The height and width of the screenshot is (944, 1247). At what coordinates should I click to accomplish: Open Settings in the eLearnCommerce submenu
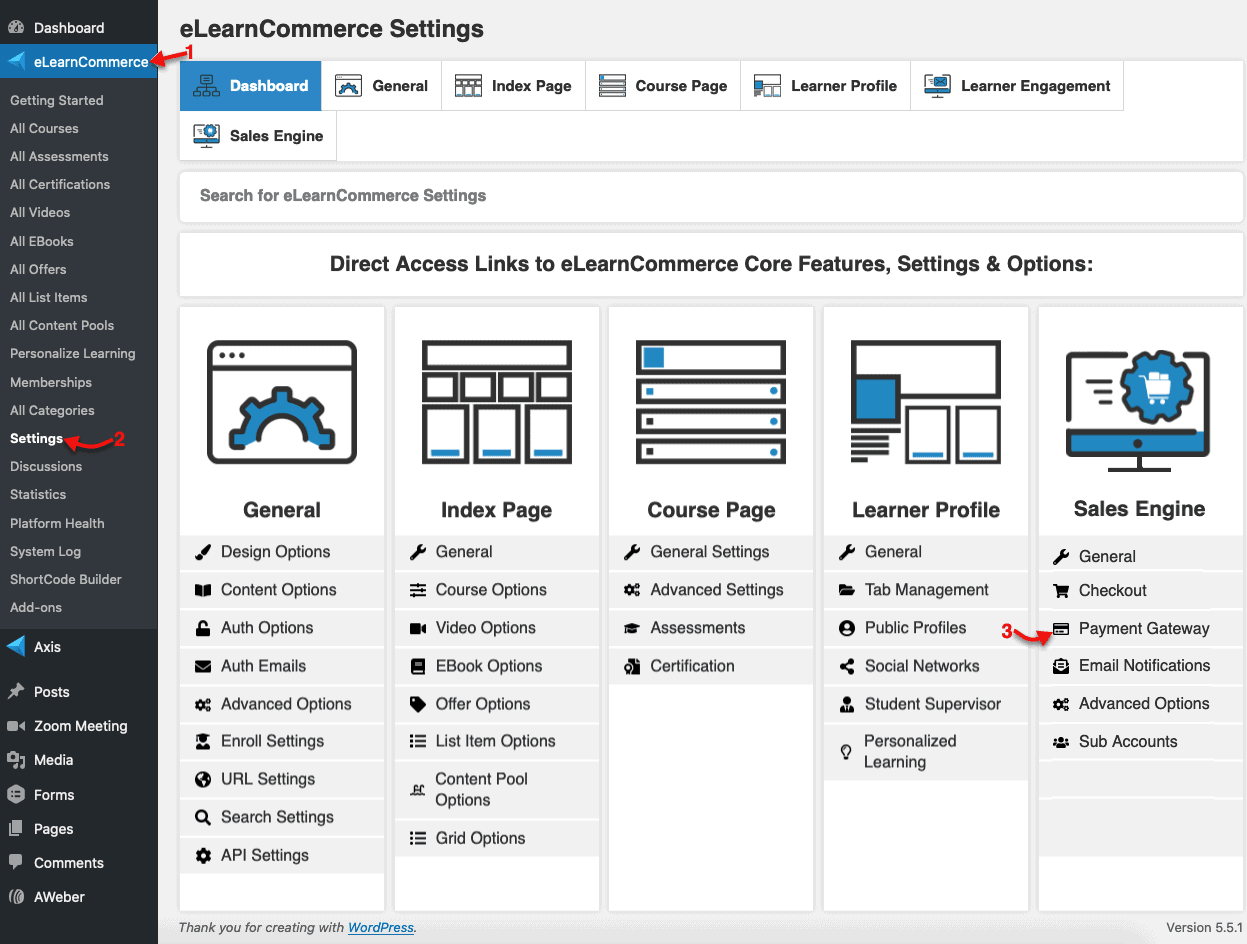[36, 438]
